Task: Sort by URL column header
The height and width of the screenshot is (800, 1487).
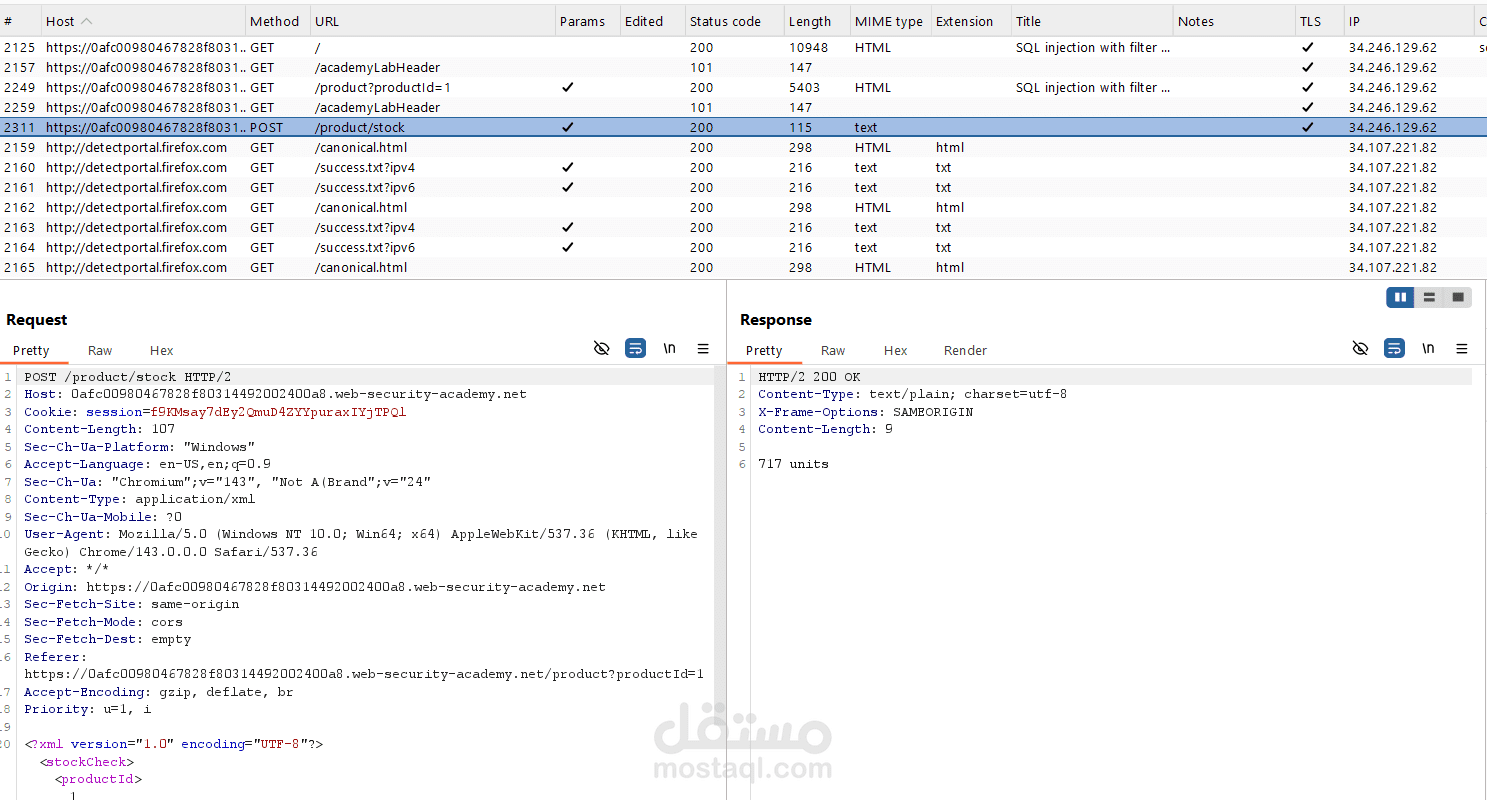Action: coord(432,21)
